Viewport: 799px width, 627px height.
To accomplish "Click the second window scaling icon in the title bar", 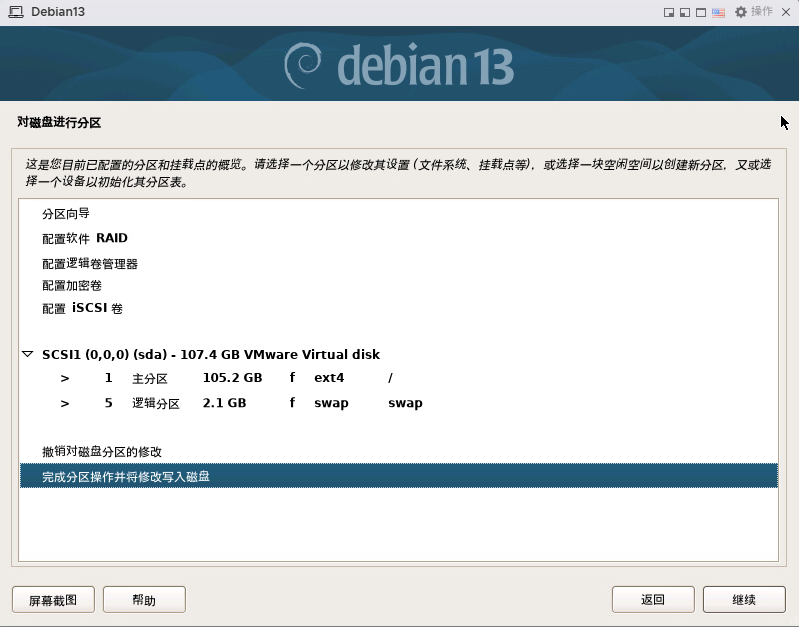I will point(685,12).
